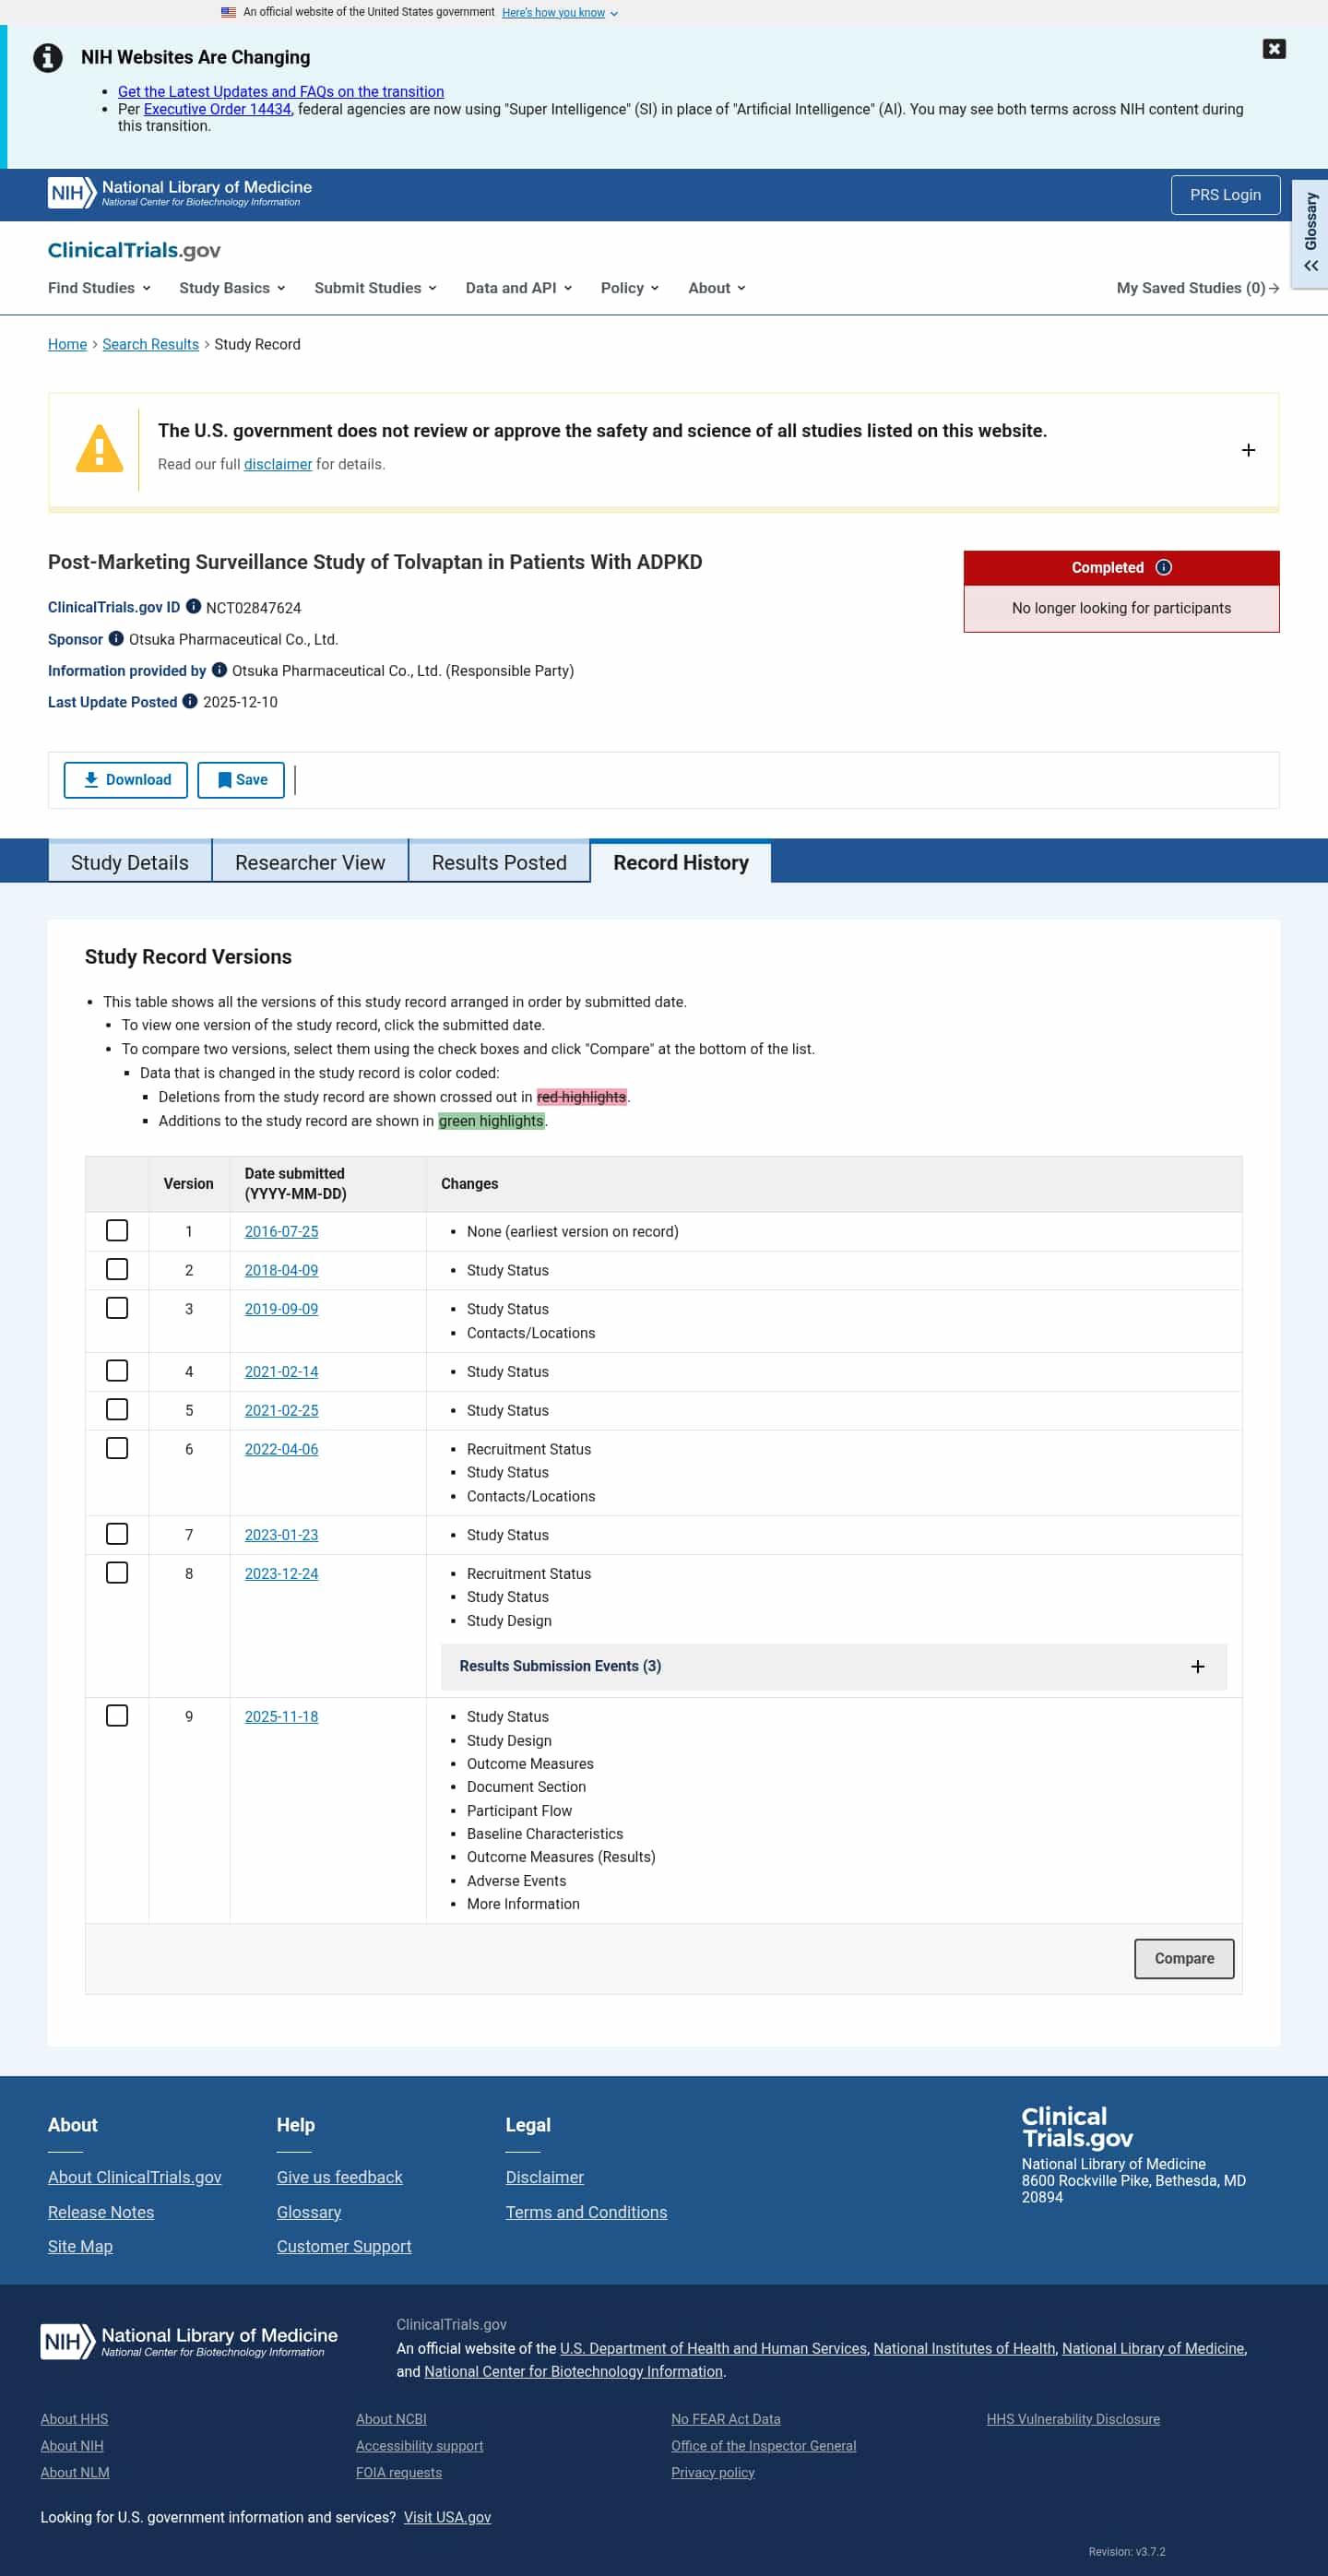Viewport: 1328px width, 2576px height.
Task: Click the ClinicalTrials.gov site logo
Action: [x=134, y=250]
